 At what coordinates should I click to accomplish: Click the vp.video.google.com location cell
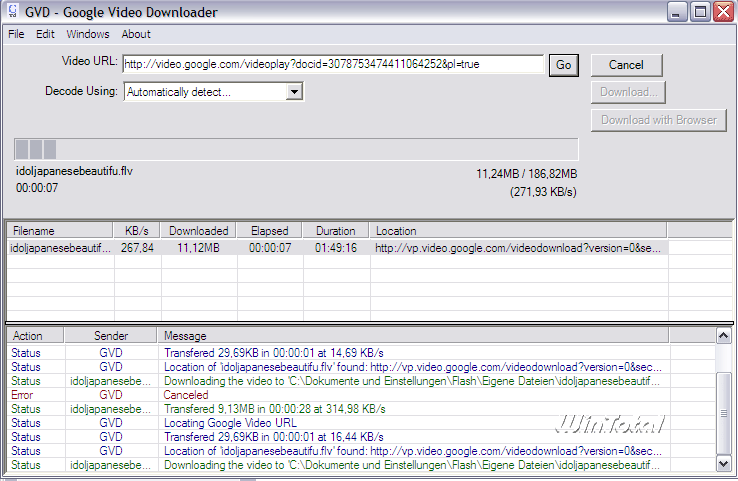pyautogui.click(x=518, y=248)
